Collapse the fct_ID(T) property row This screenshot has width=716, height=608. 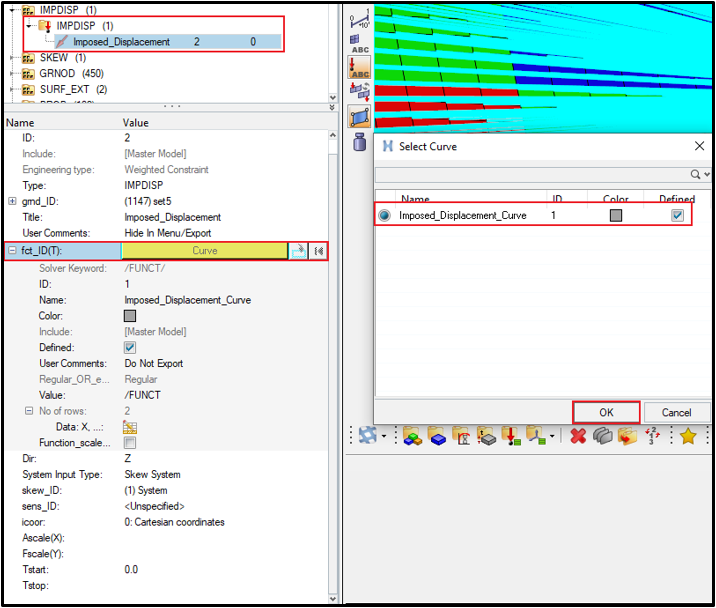tap(12, 250)
